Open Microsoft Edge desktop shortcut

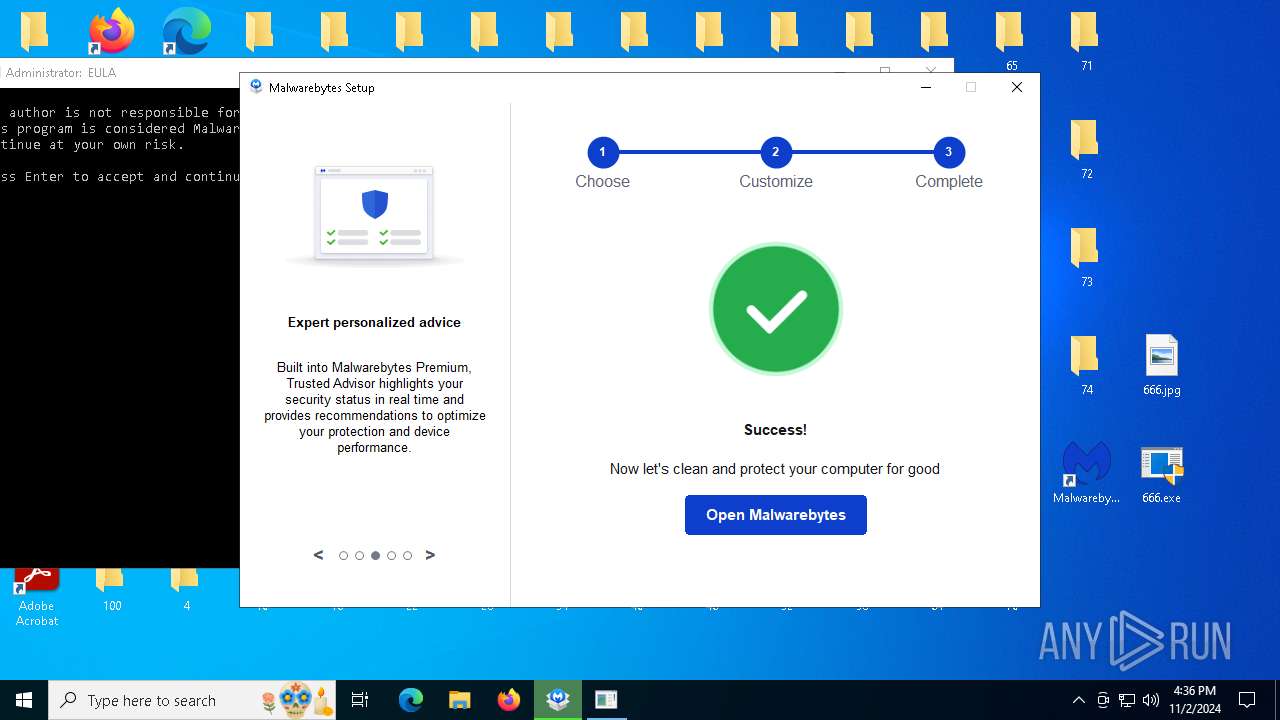coord(186,31)
